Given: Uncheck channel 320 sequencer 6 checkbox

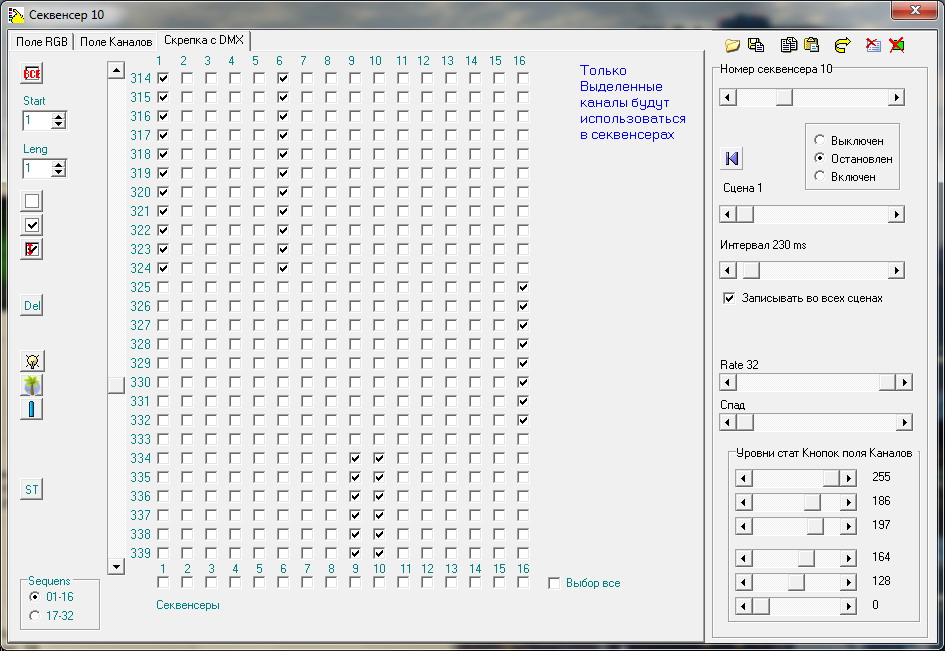Looking at the screenshot, I should point(283,192).
